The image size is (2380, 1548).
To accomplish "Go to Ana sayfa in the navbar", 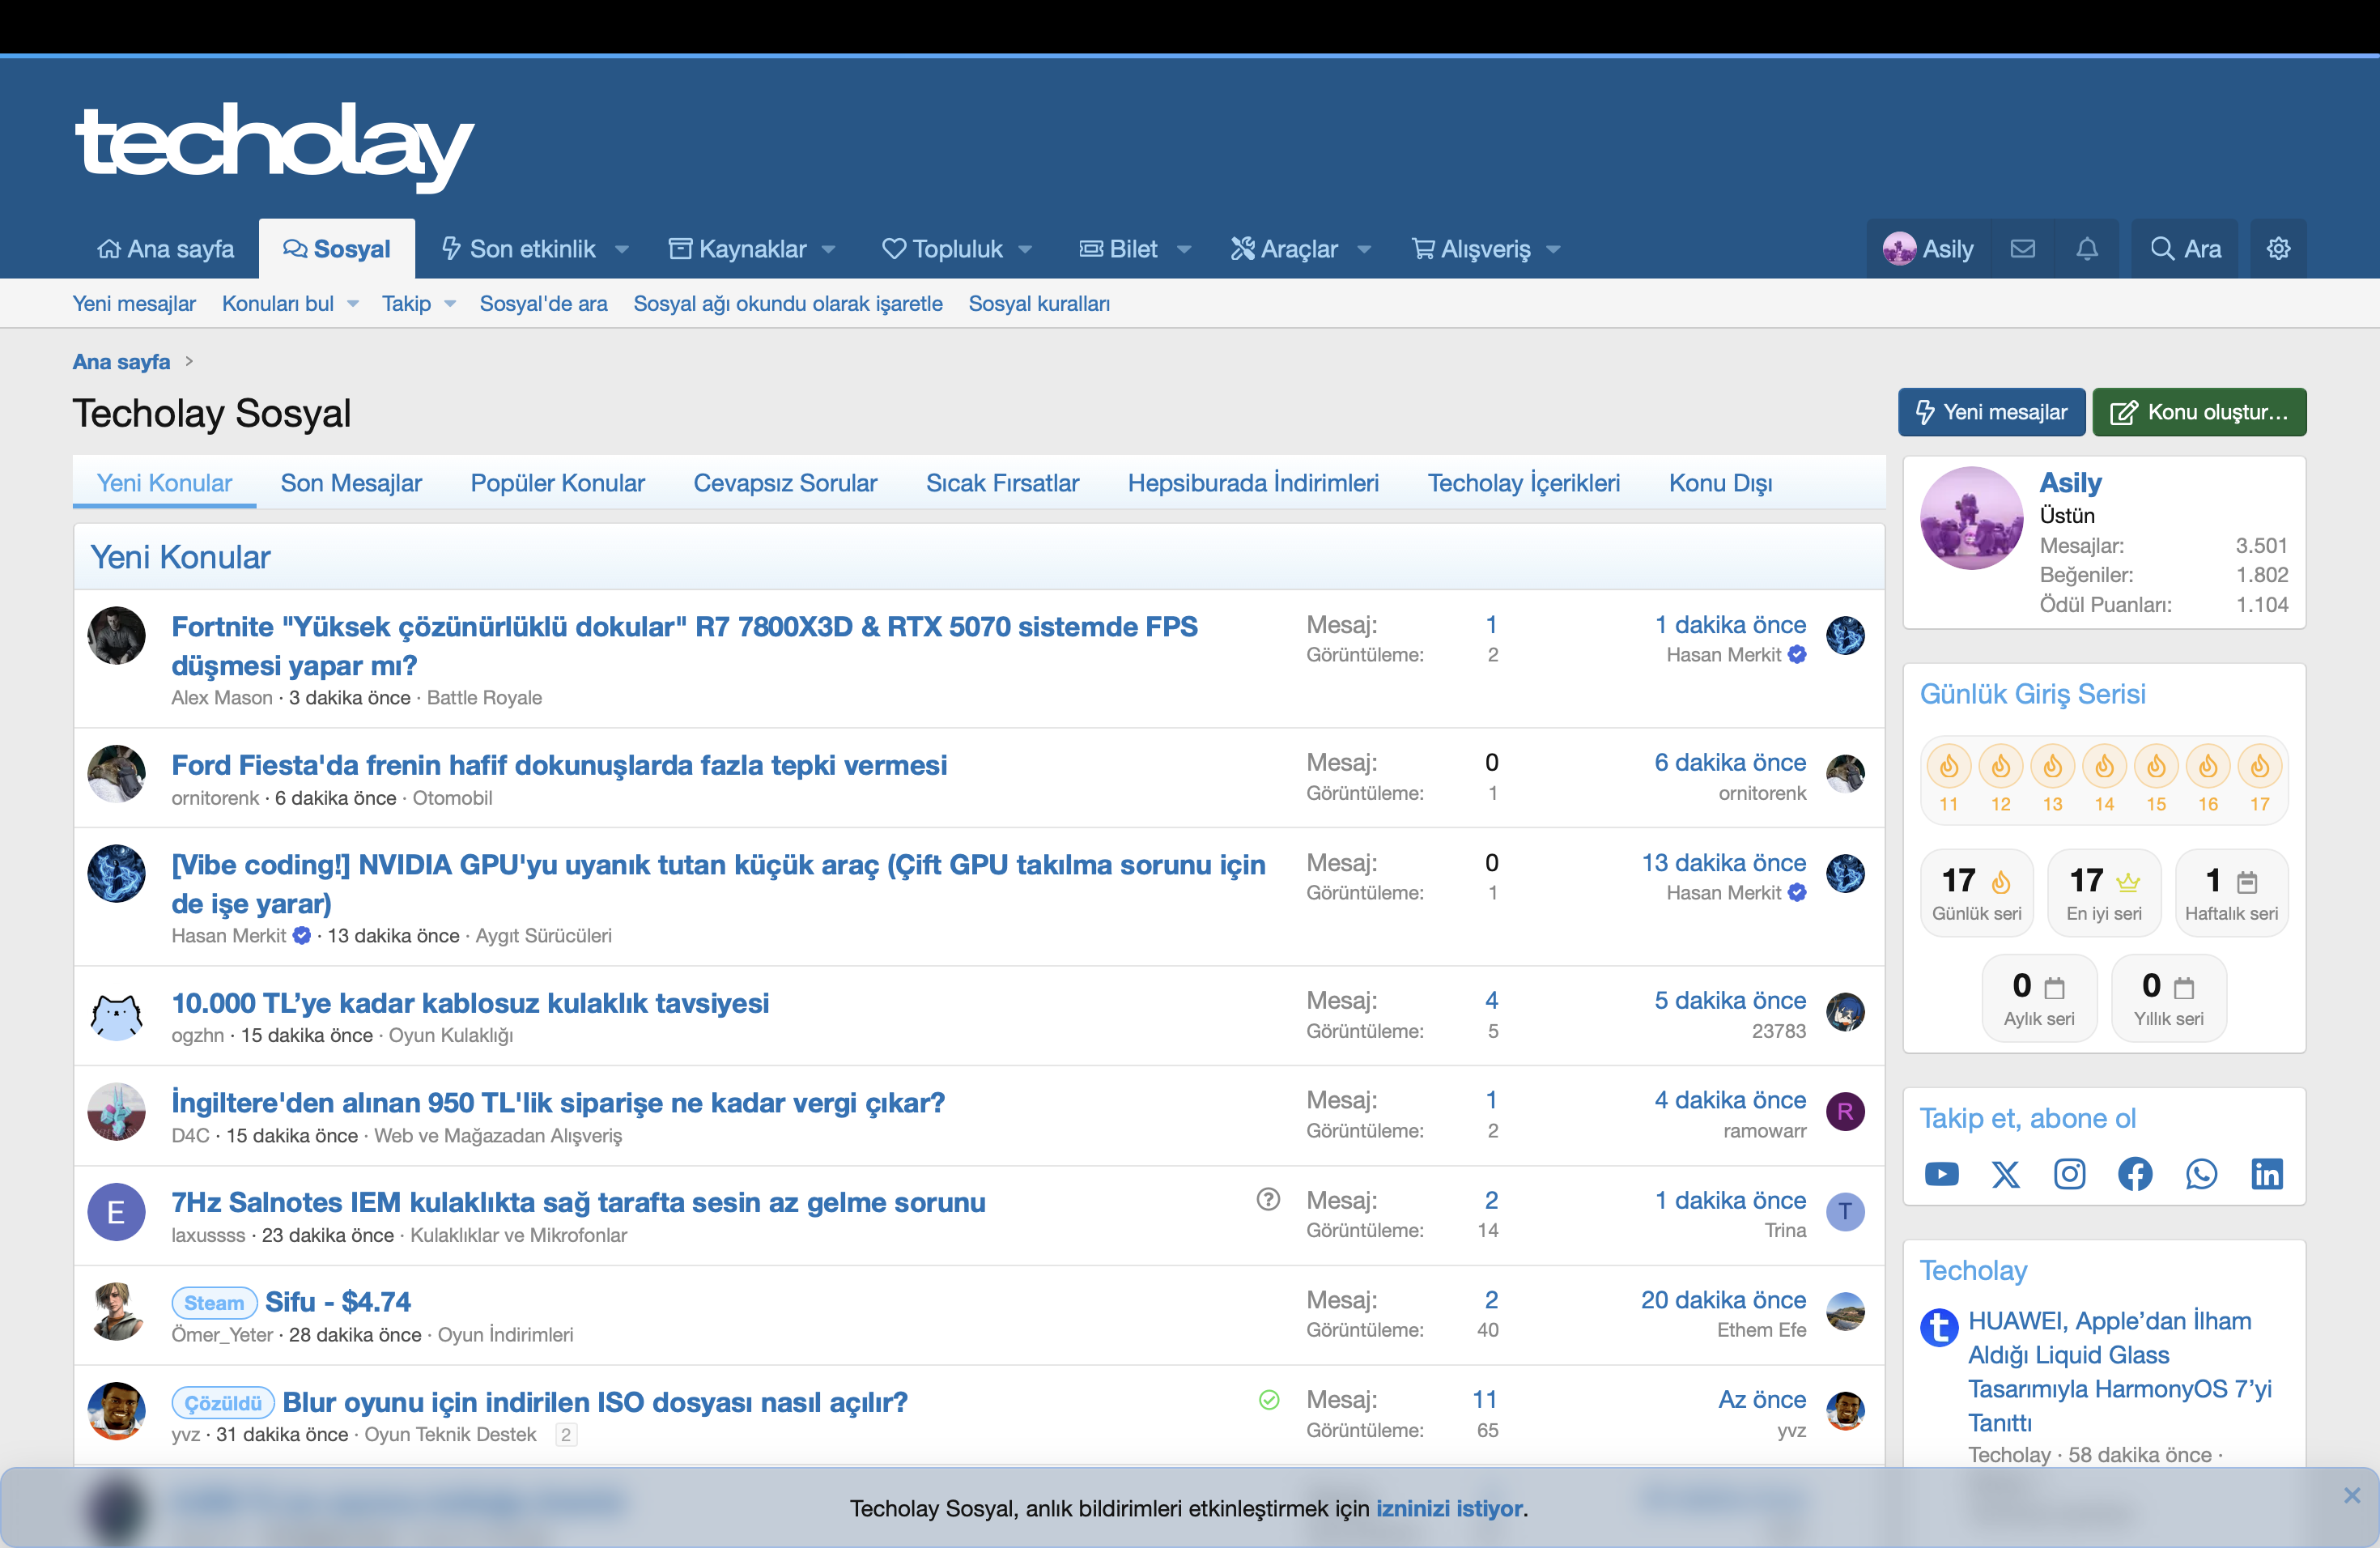I will [166, 249].
